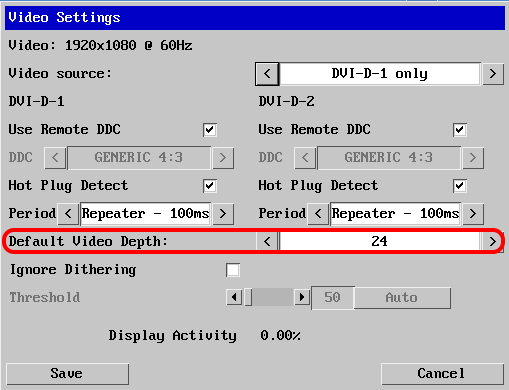This screenshot has height=390, width=509.
Task: Click the Video Settings title bar
Action: pyautogui.click(x=255, y=18)
